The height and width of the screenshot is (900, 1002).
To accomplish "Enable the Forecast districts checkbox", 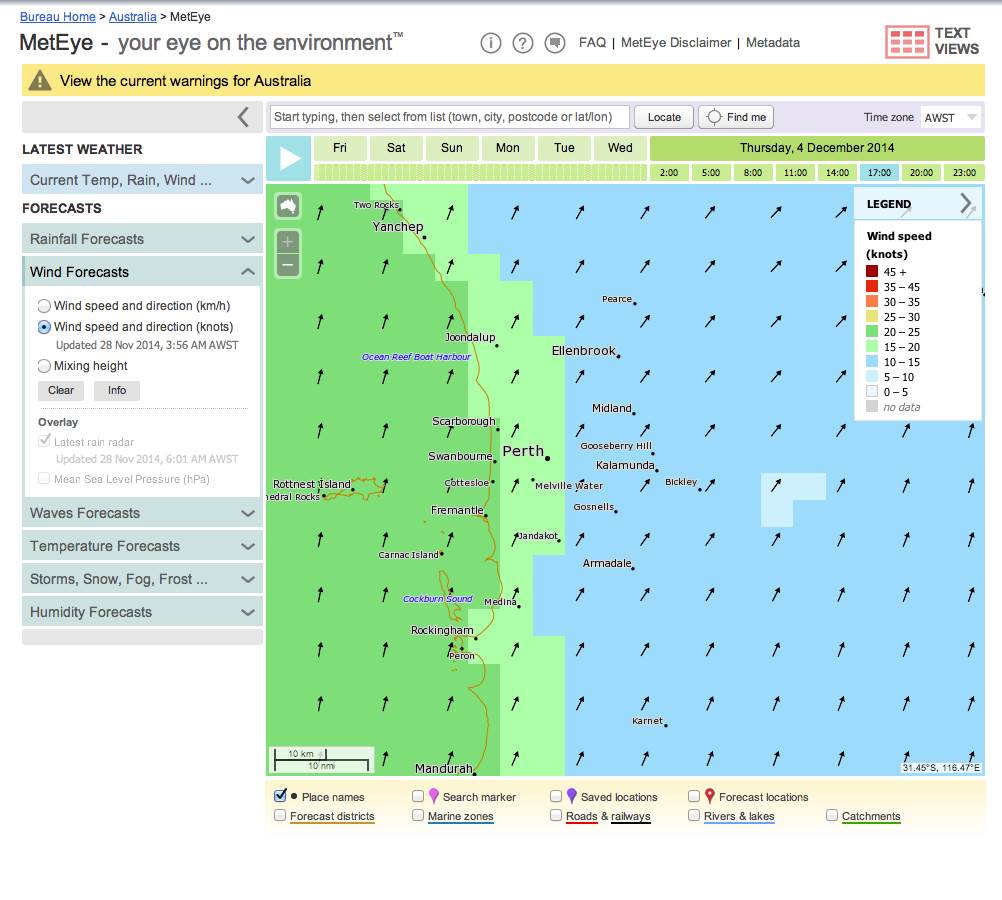I will click(281, 816).
